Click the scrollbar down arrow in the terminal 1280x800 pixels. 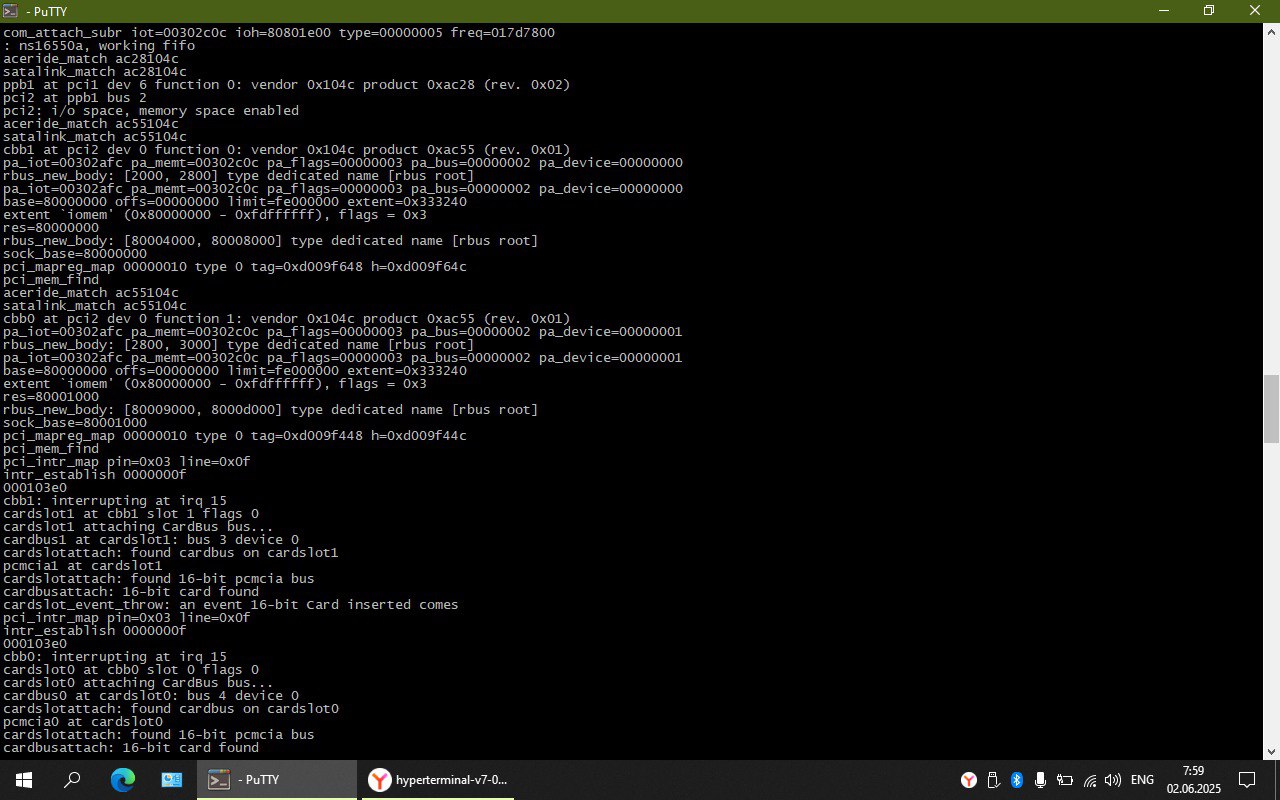click(x=1271, y=751)
